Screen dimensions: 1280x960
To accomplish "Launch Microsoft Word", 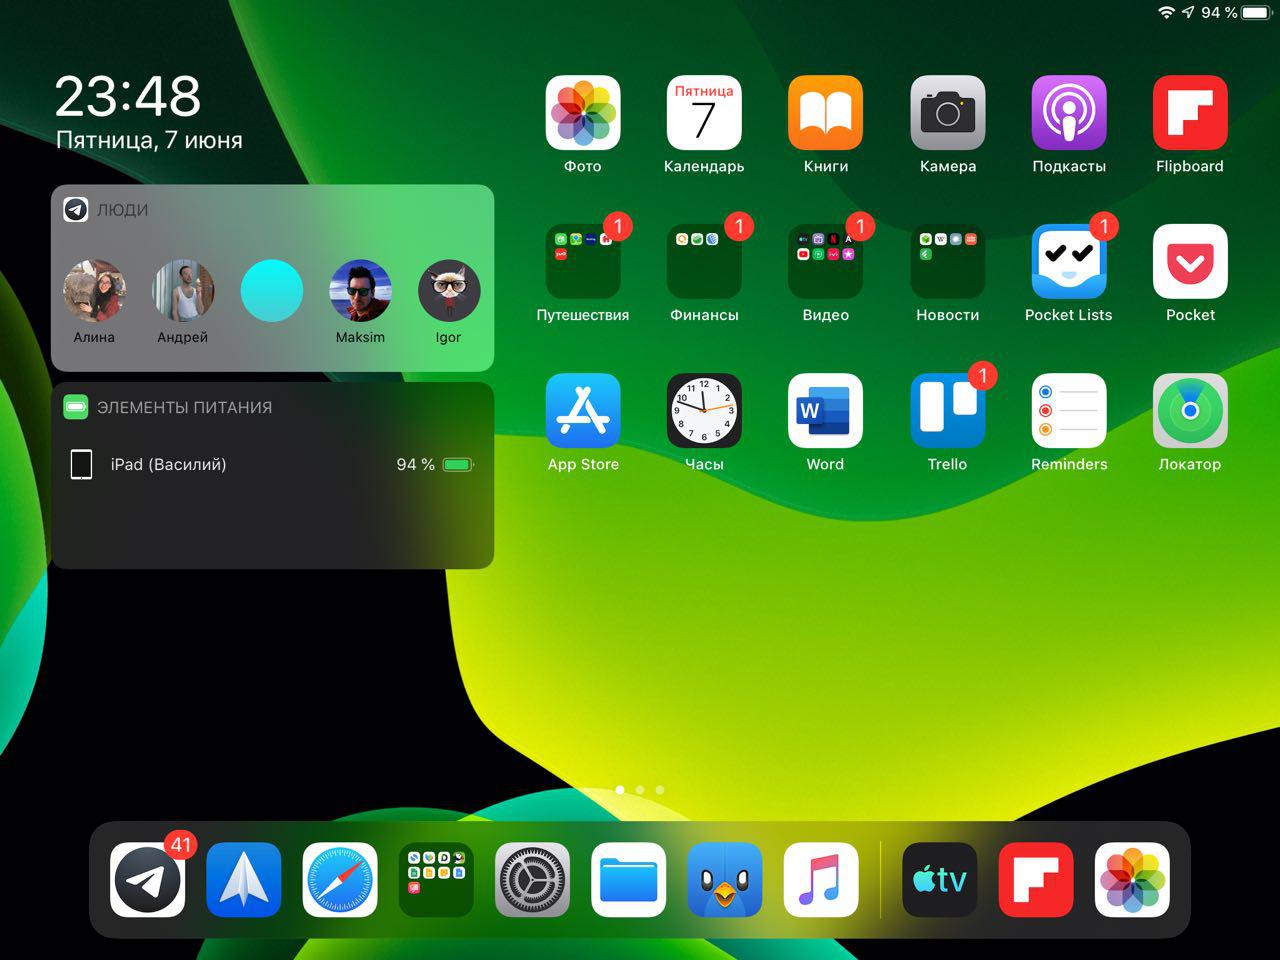I will point(825,411).
